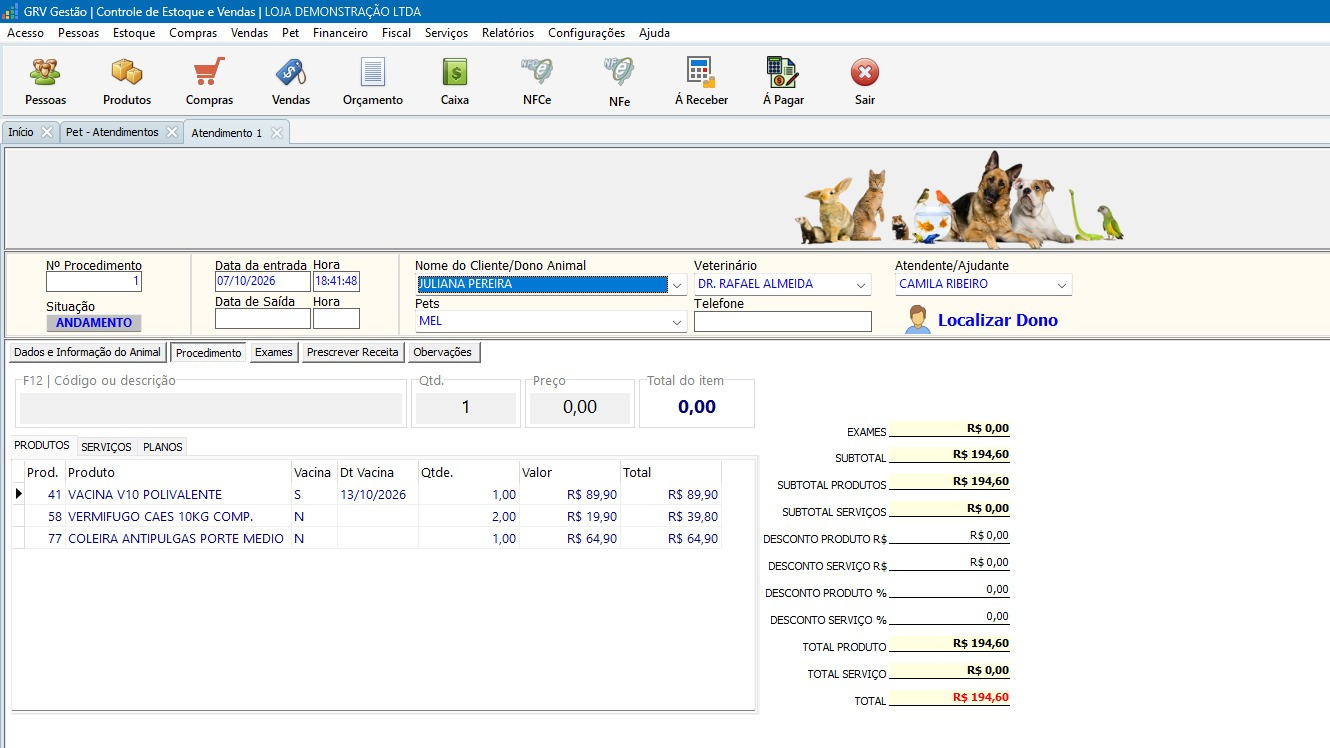Open the Á Pagar toolbar icon
Viewport: 1330px width, 748px height.
[x=783, y=73]
